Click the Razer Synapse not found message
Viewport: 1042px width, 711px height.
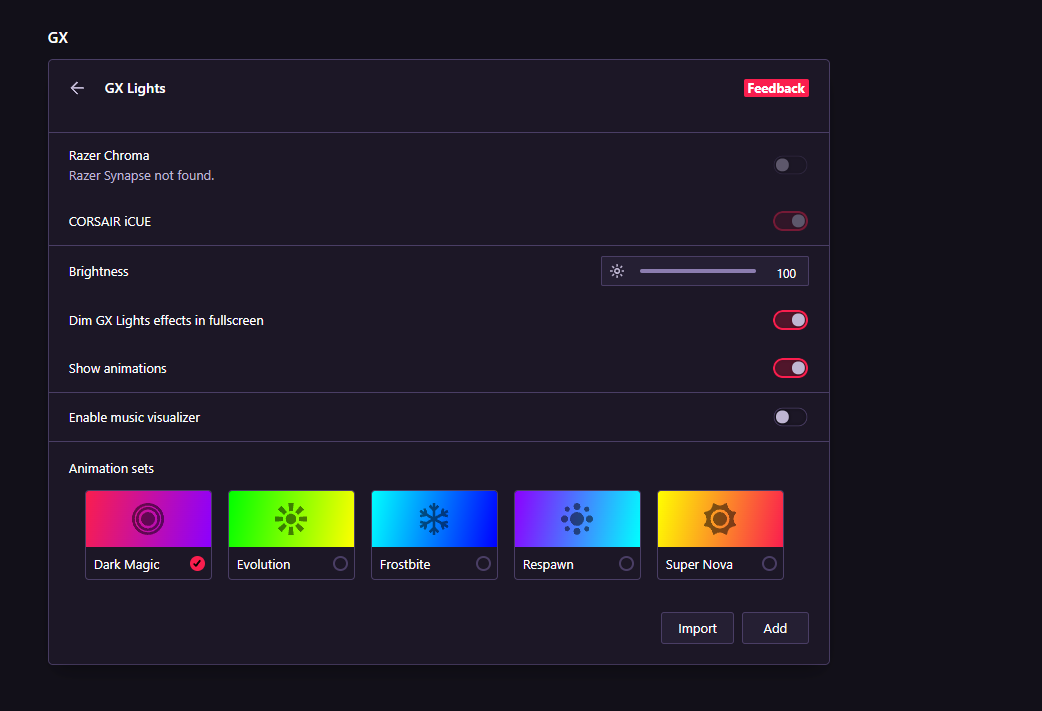[142, 175]
